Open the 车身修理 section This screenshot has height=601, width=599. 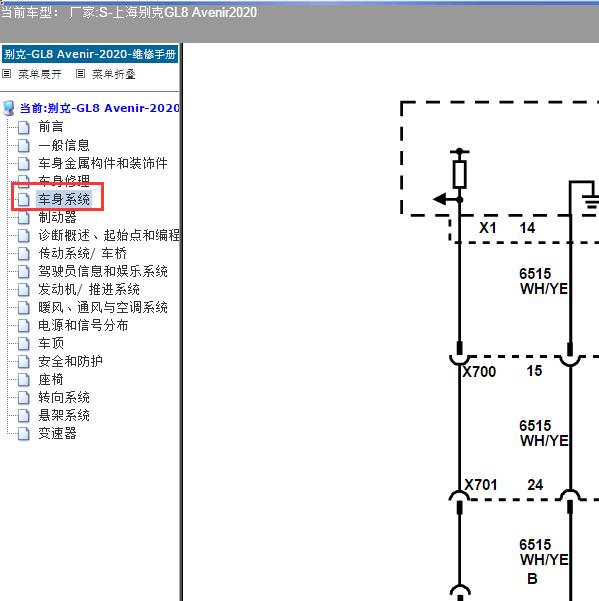(64, 179)
